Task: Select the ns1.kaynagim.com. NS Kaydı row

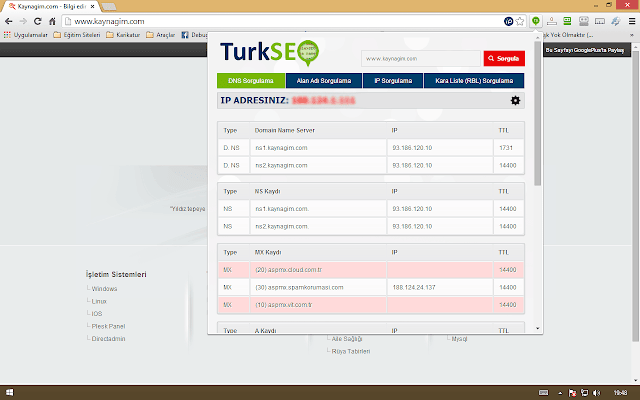Action: point(371,209)
